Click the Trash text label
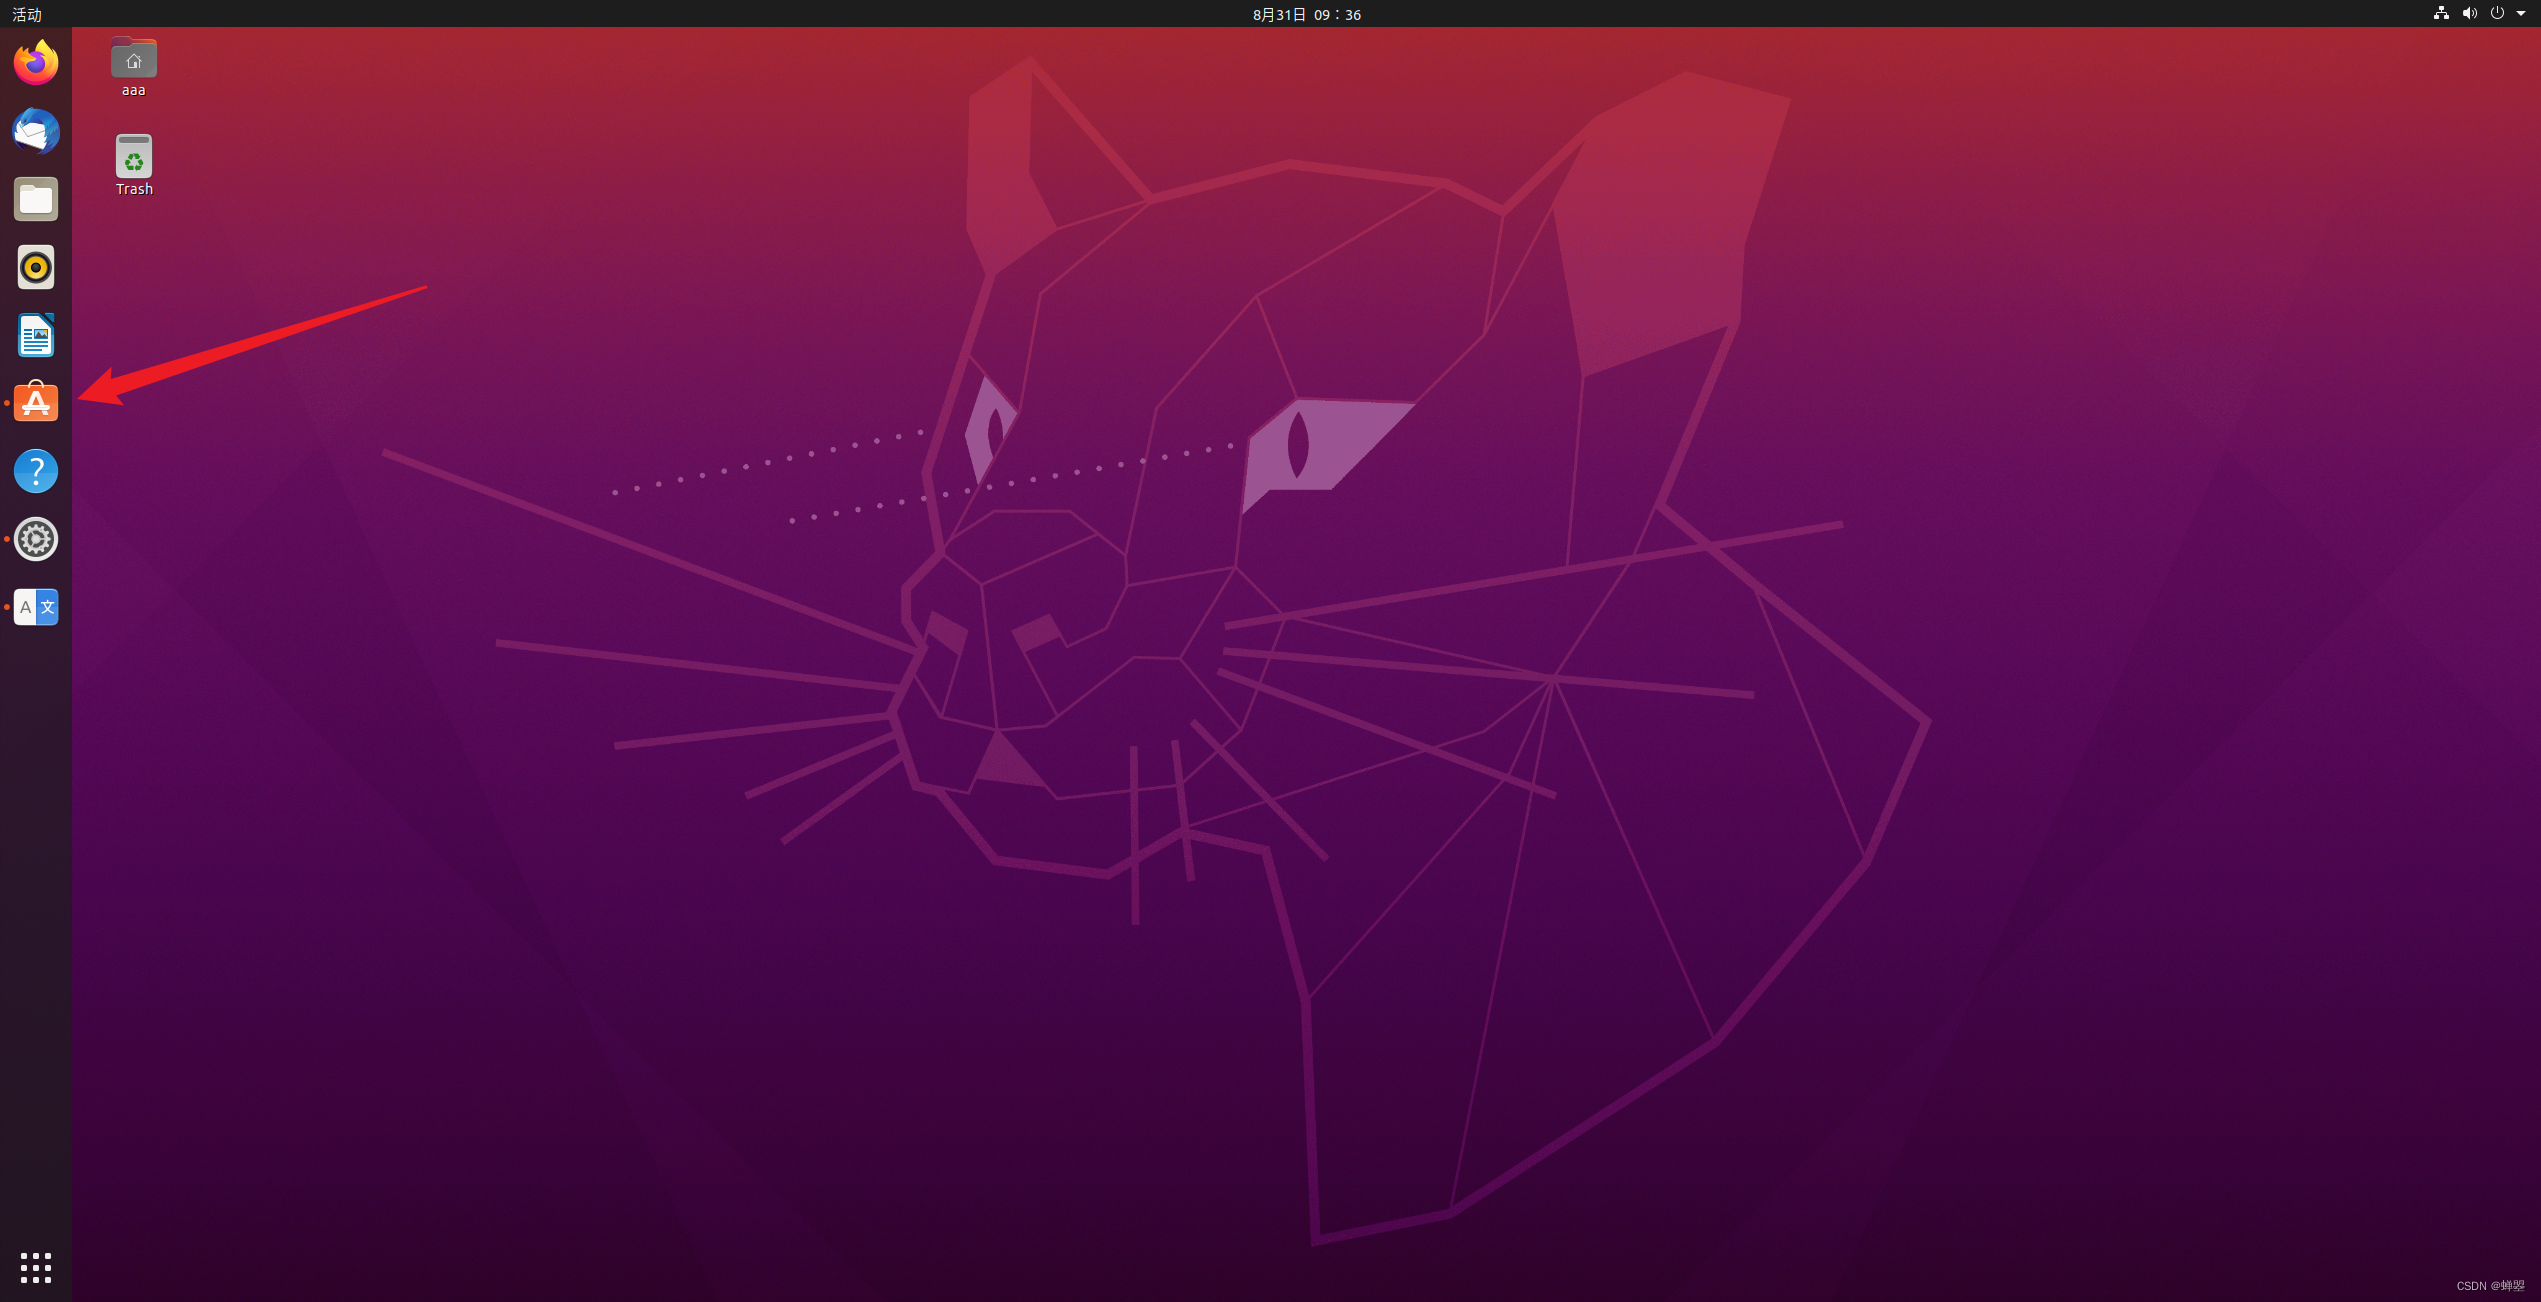The width and height of the screenshot is (2541, 1302). (x=134, y=189)
